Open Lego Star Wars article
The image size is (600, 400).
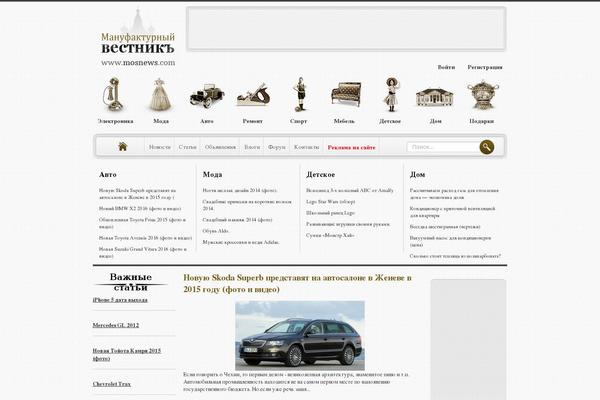click(x=331, y=201)
